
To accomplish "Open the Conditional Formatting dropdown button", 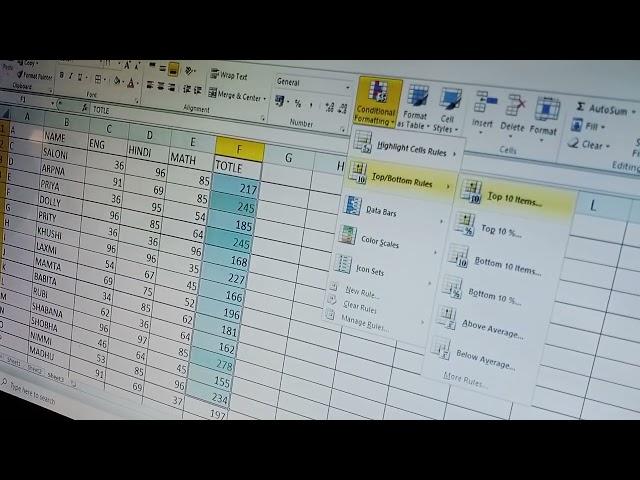I will (378, 103).
